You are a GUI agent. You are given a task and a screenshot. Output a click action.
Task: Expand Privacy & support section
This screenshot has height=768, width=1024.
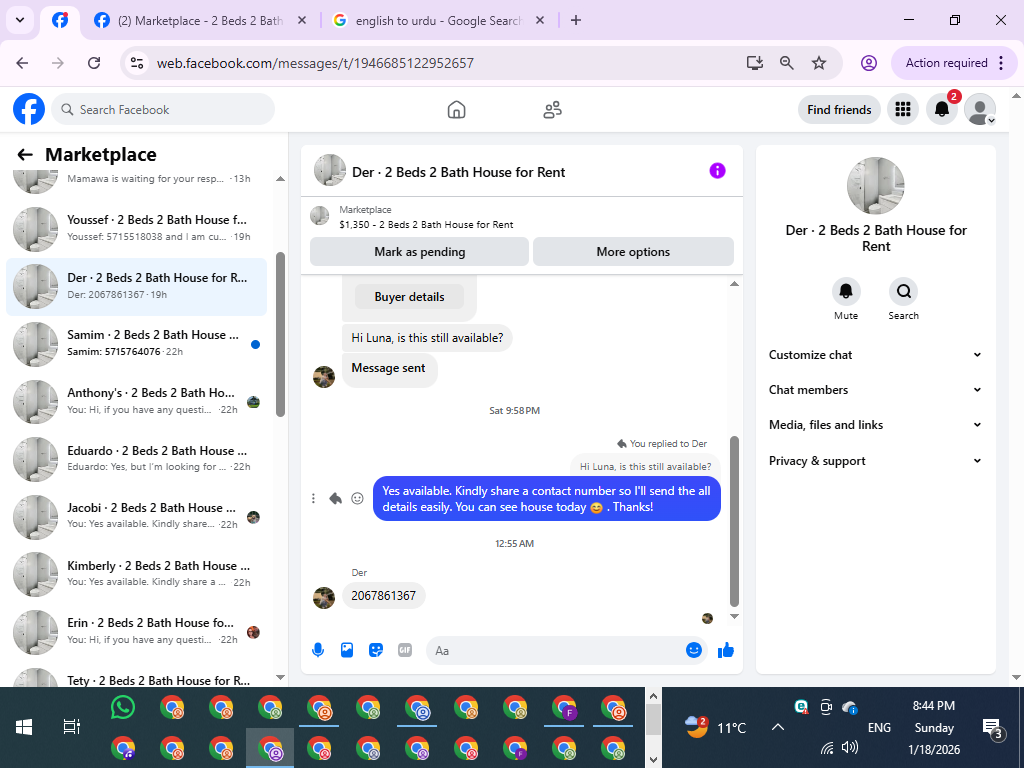click(x=875, y=460)
